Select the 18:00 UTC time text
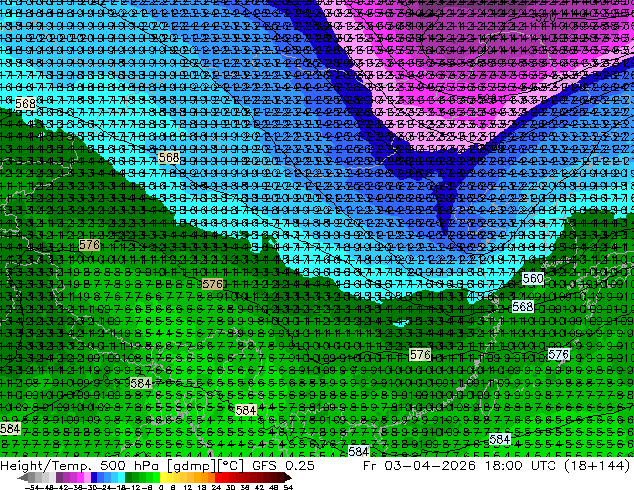This screenshot has width=634, height=490. [522, 466]
